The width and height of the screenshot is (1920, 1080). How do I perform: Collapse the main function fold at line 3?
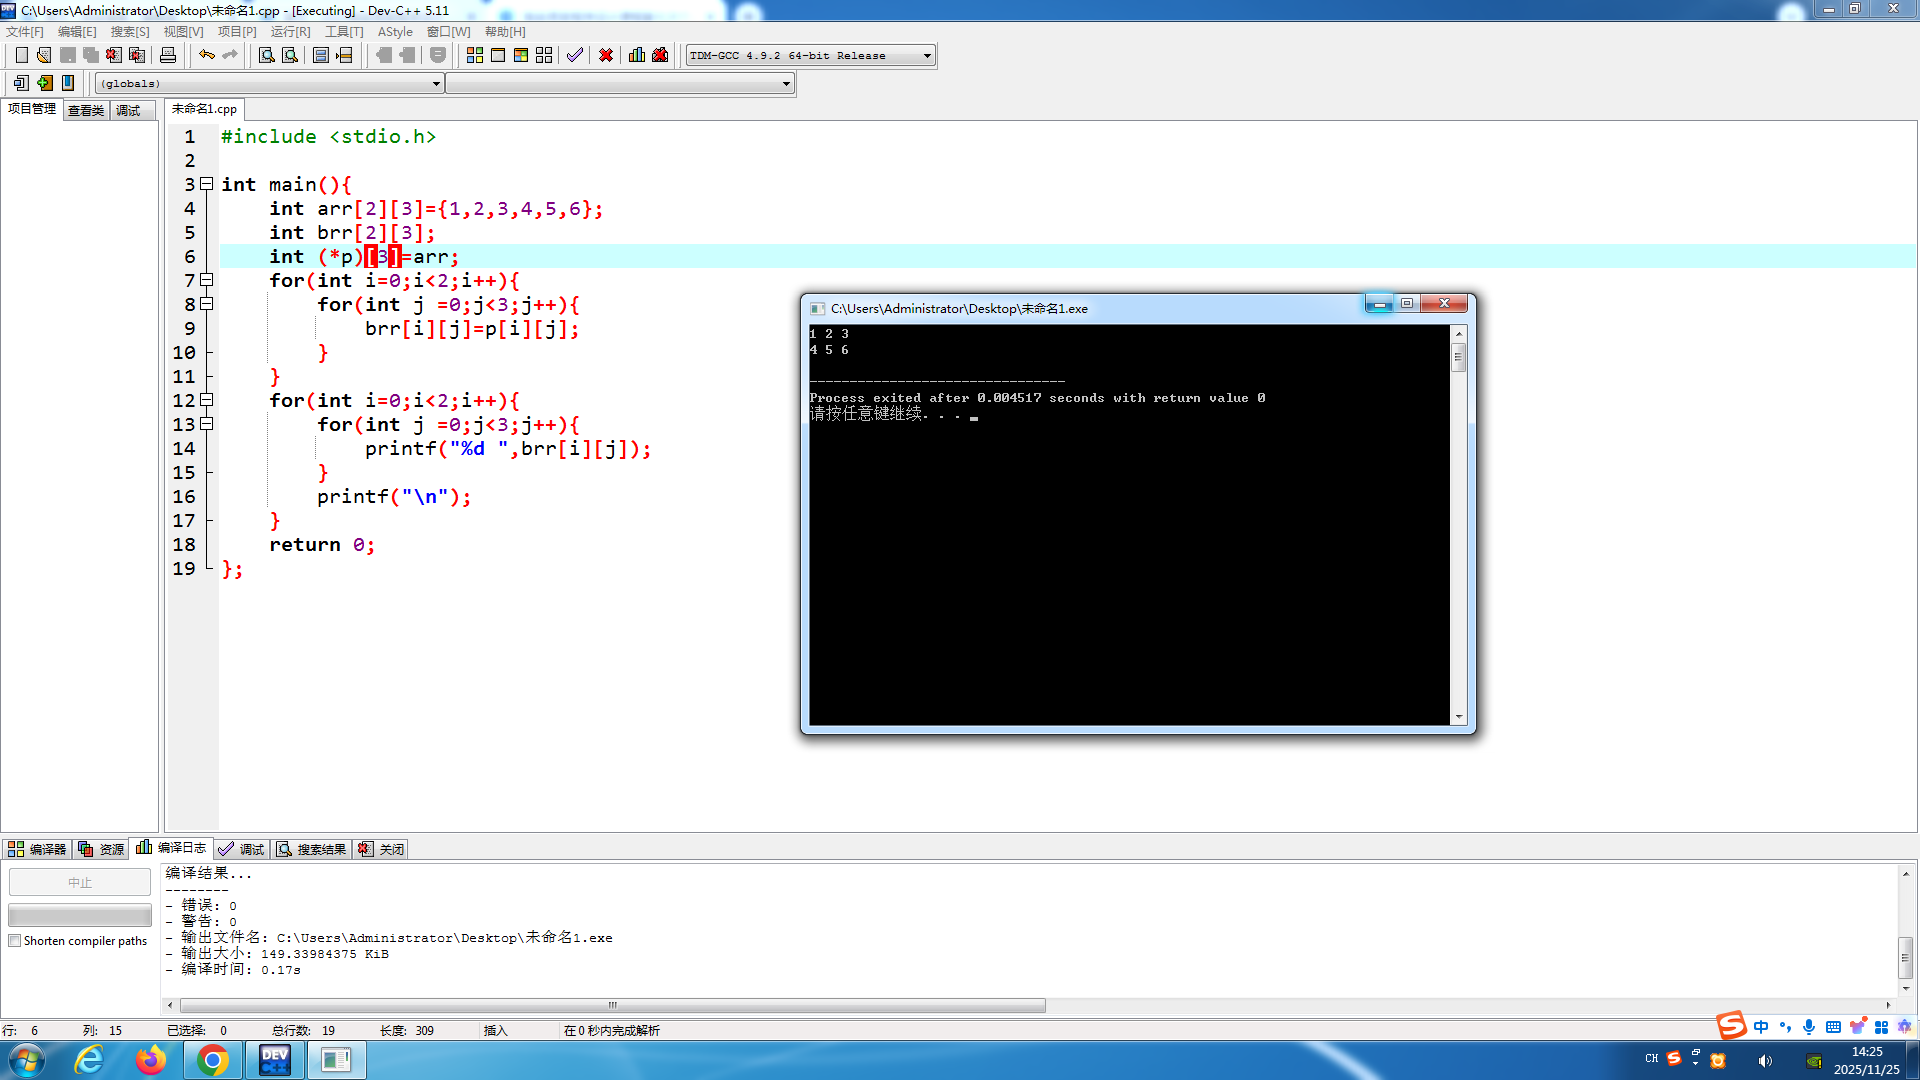click(x=206, y=184)
